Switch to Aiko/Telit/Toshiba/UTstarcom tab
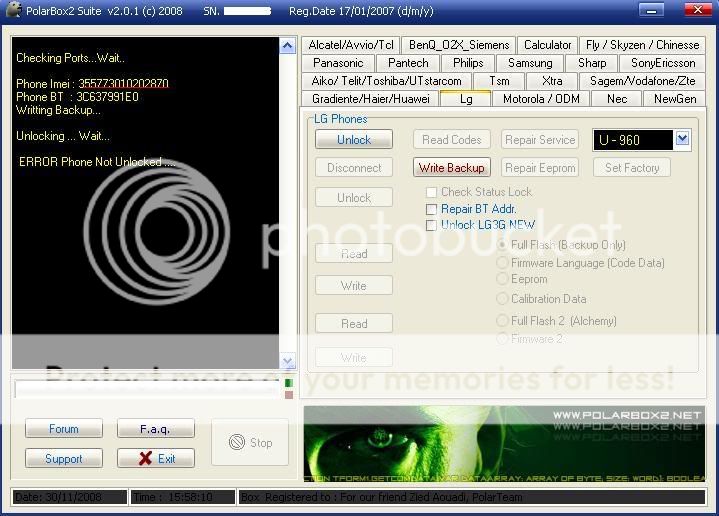 coord(387,81)
